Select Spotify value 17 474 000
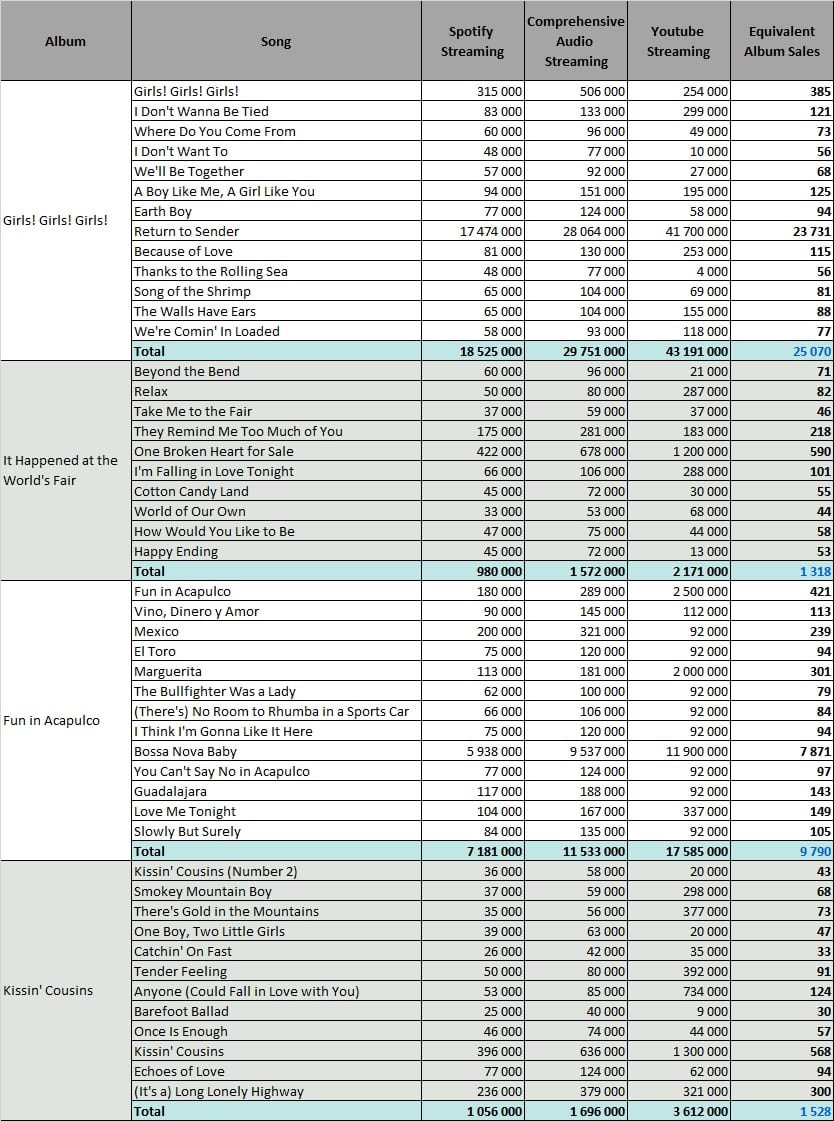 (472, 231)
